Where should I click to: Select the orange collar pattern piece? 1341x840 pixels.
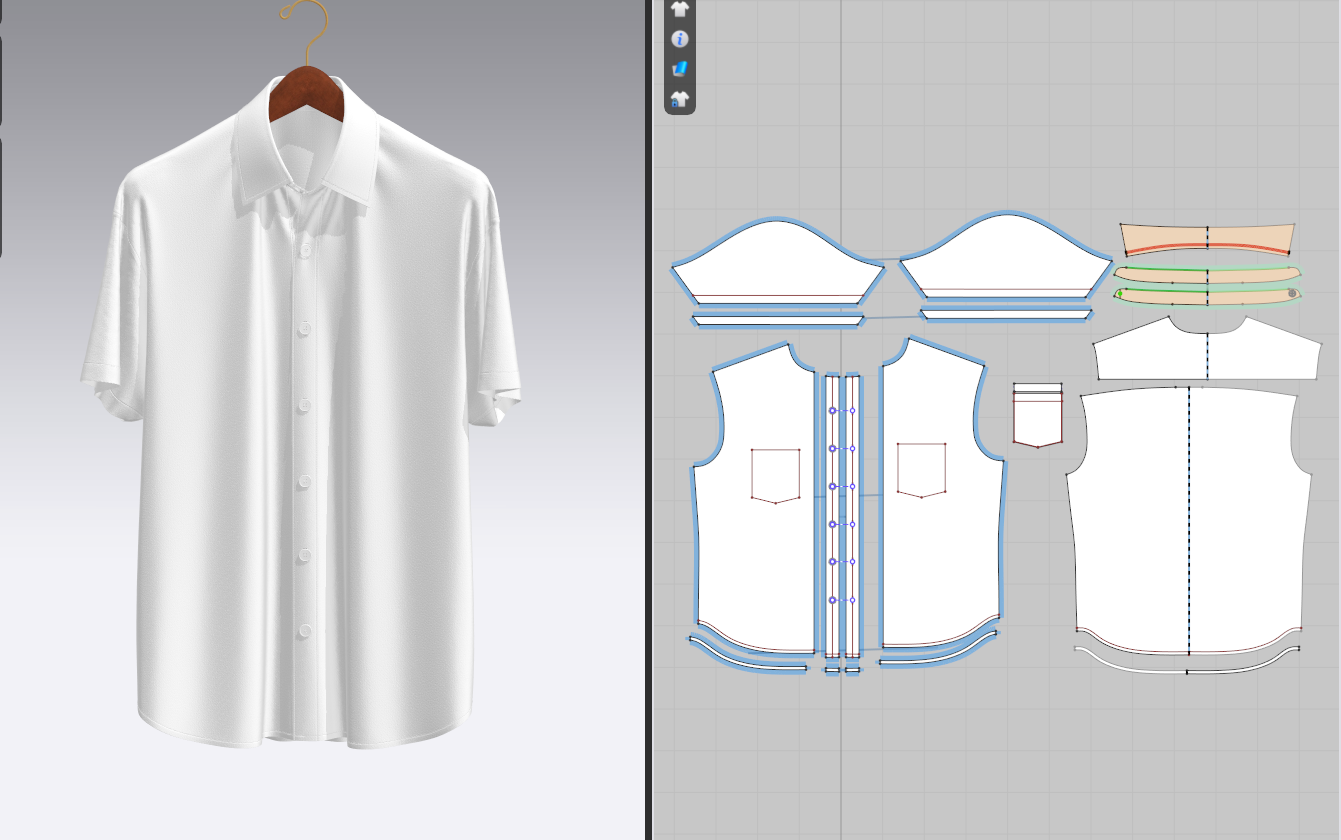click(x=1207, y=241)
